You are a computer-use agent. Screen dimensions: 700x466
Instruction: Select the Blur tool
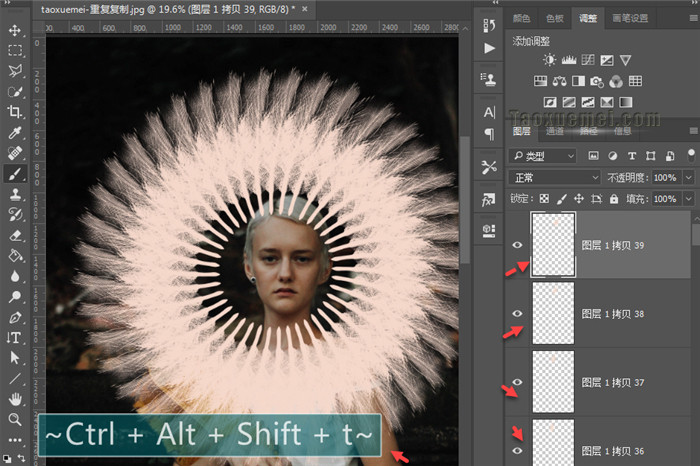15,276
